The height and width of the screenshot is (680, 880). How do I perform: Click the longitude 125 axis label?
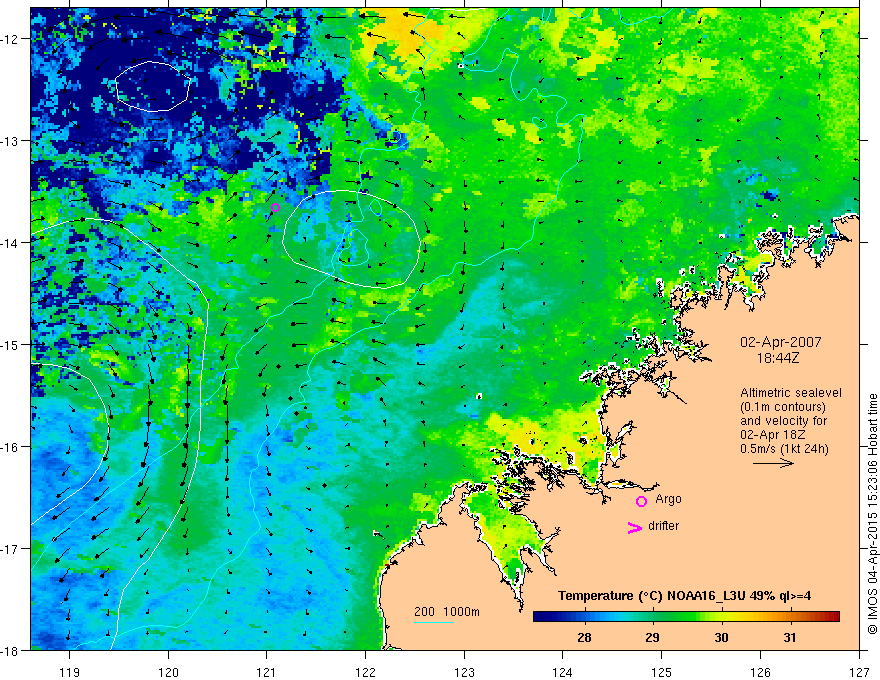(662, 672)
